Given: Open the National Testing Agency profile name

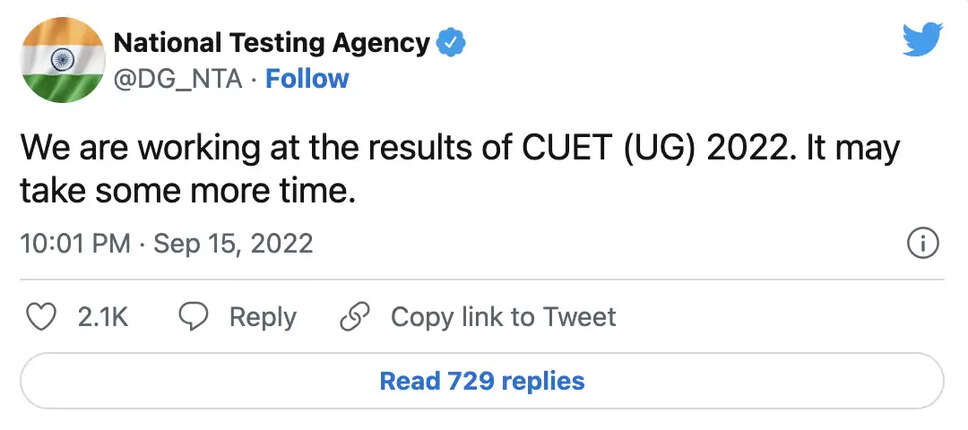Looking at the screenshot, I should click(x=272, y=43).
